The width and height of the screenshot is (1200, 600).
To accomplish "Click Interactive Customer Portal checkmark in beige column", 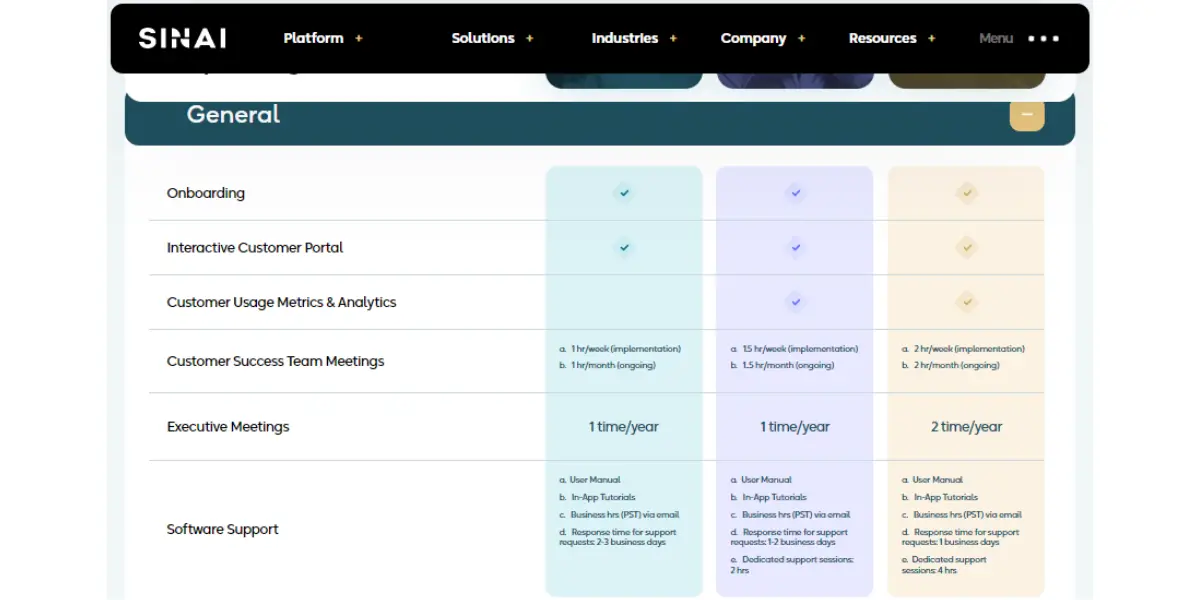I will 966,247.
